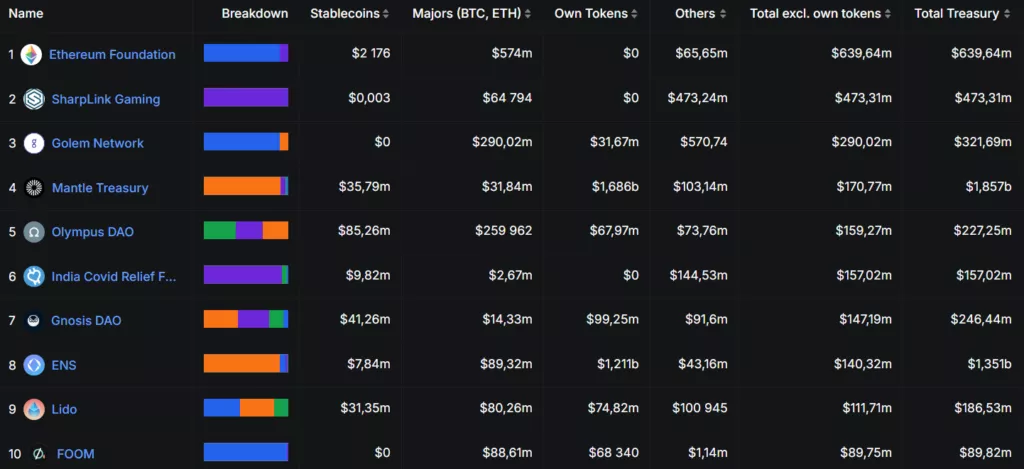1024x469 pixels.
Task: Open the Ethereum Foundation link
Action: click(x=112, y=55)
